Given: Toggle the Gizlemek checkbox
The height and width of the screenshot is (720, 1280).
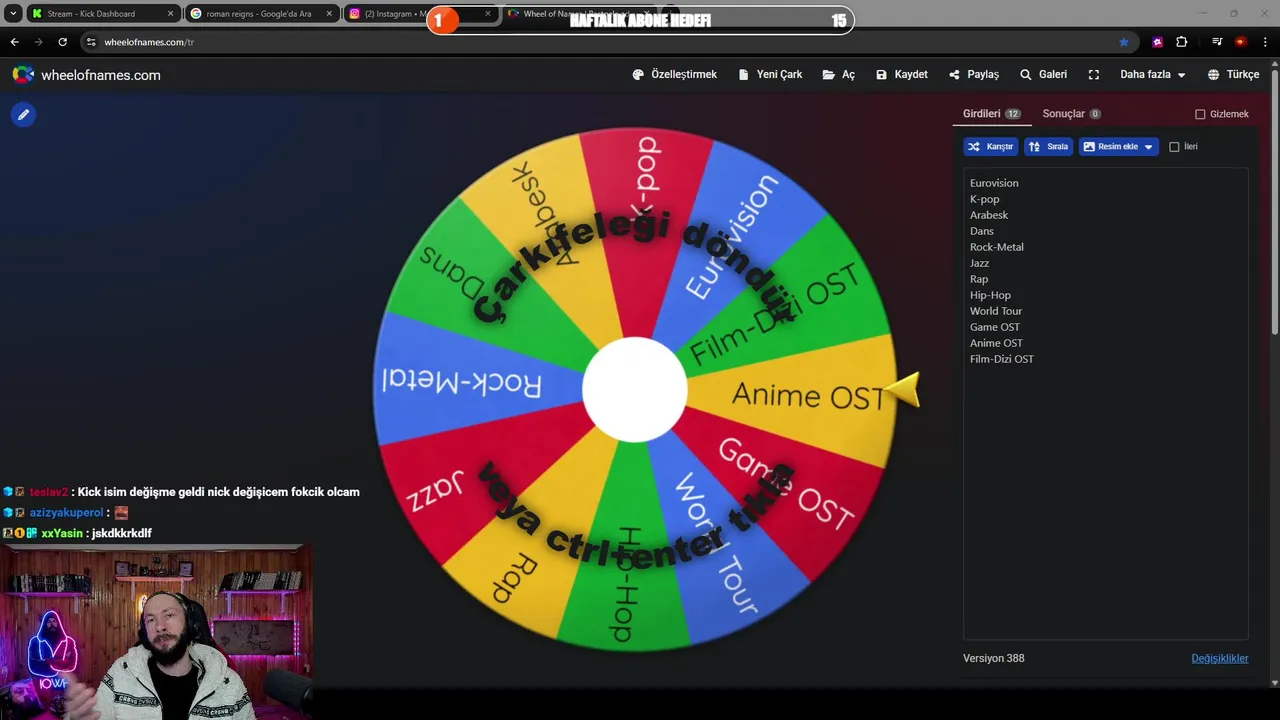Looking at the screenshot, I should point(1200,114).
